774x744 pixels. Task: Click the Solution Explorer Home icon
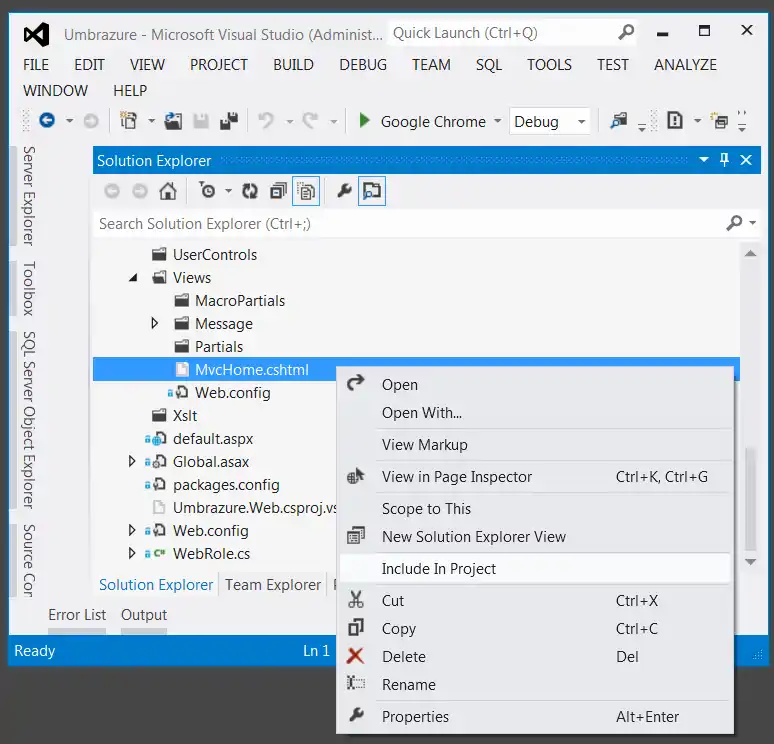(168, 191)
